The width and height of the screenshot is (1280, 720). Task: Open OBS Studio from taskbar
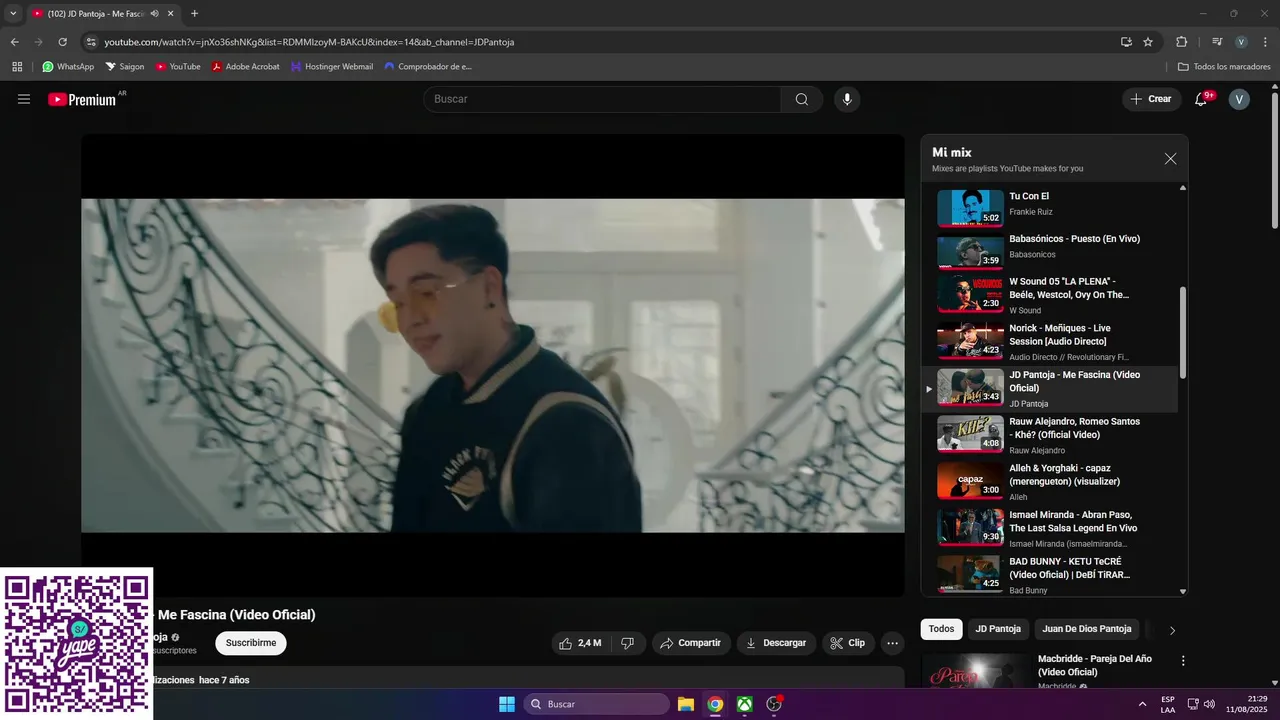point(774,704)
